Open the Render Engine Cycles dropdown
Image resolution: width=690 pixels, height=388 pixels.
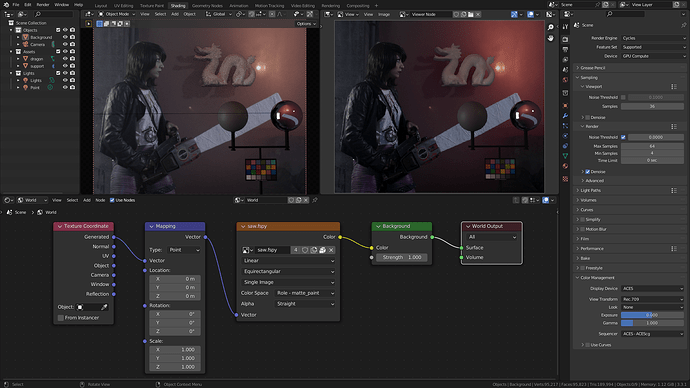click(x=653, y=38)
